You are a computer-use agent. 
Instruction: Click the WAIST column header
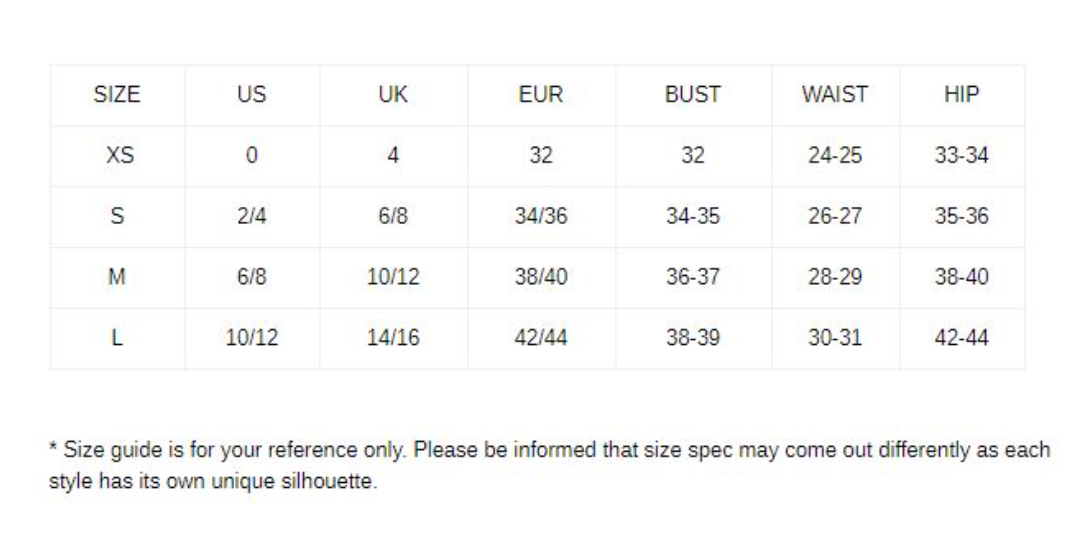835,95
